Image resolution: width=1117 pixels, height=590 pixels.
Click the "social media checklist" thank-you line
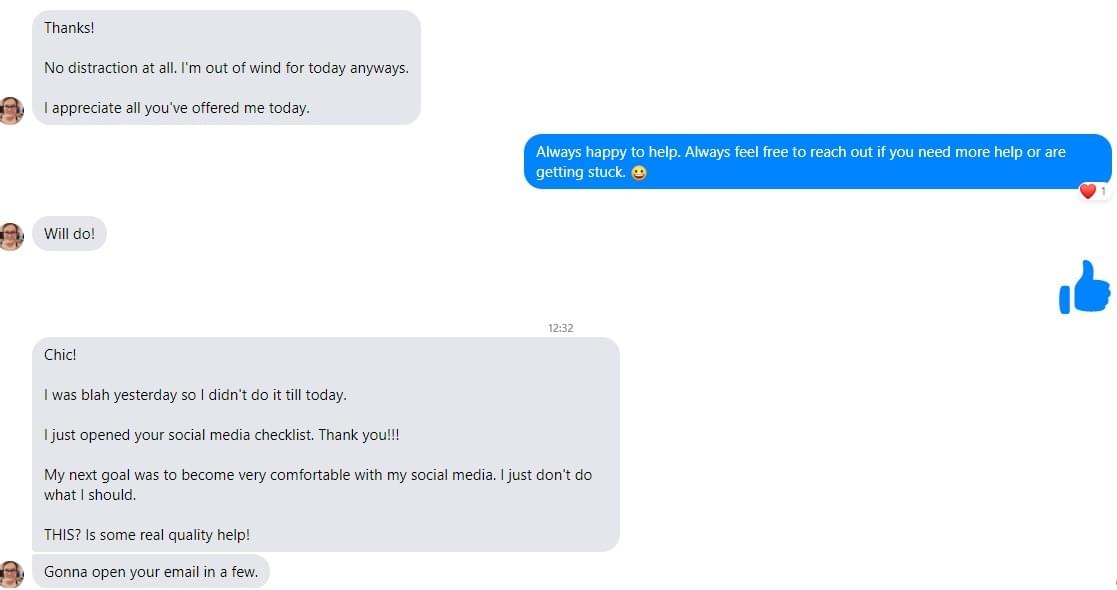pyautogui.click(x=222, y=435)
